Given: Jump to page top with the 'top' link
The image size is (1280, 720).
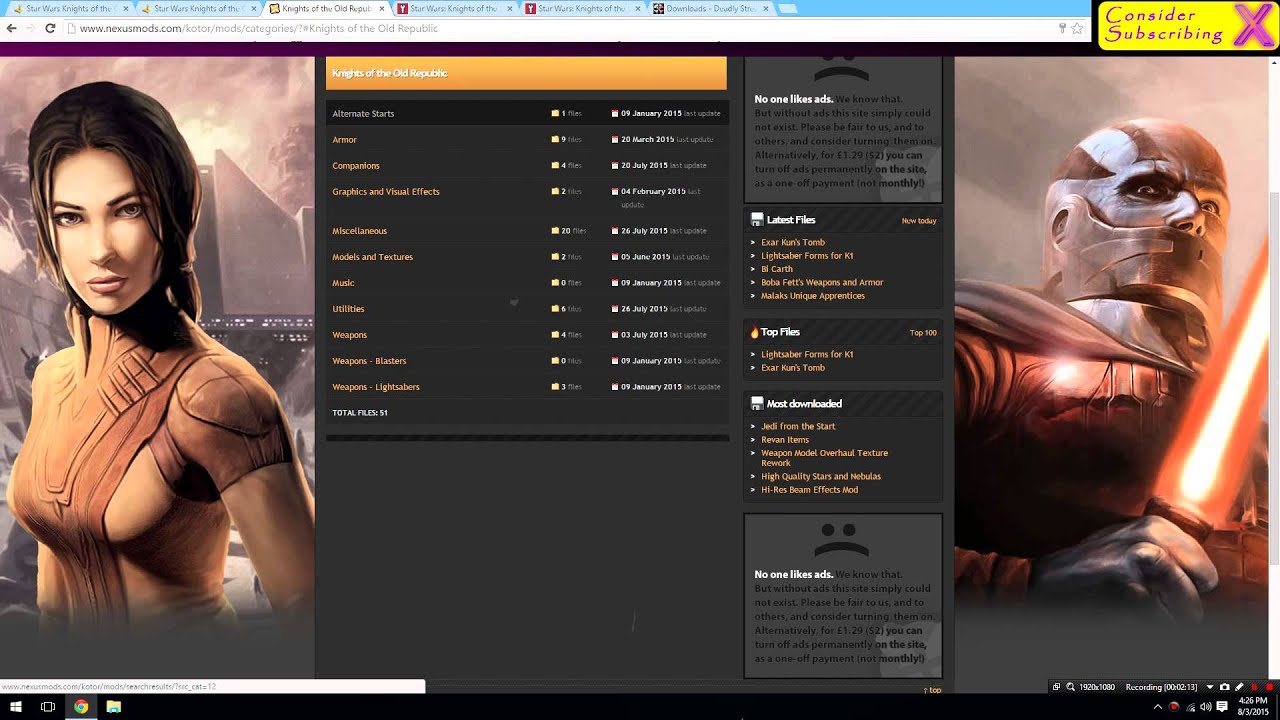Looking at the screenshot, I should [932, 690].
